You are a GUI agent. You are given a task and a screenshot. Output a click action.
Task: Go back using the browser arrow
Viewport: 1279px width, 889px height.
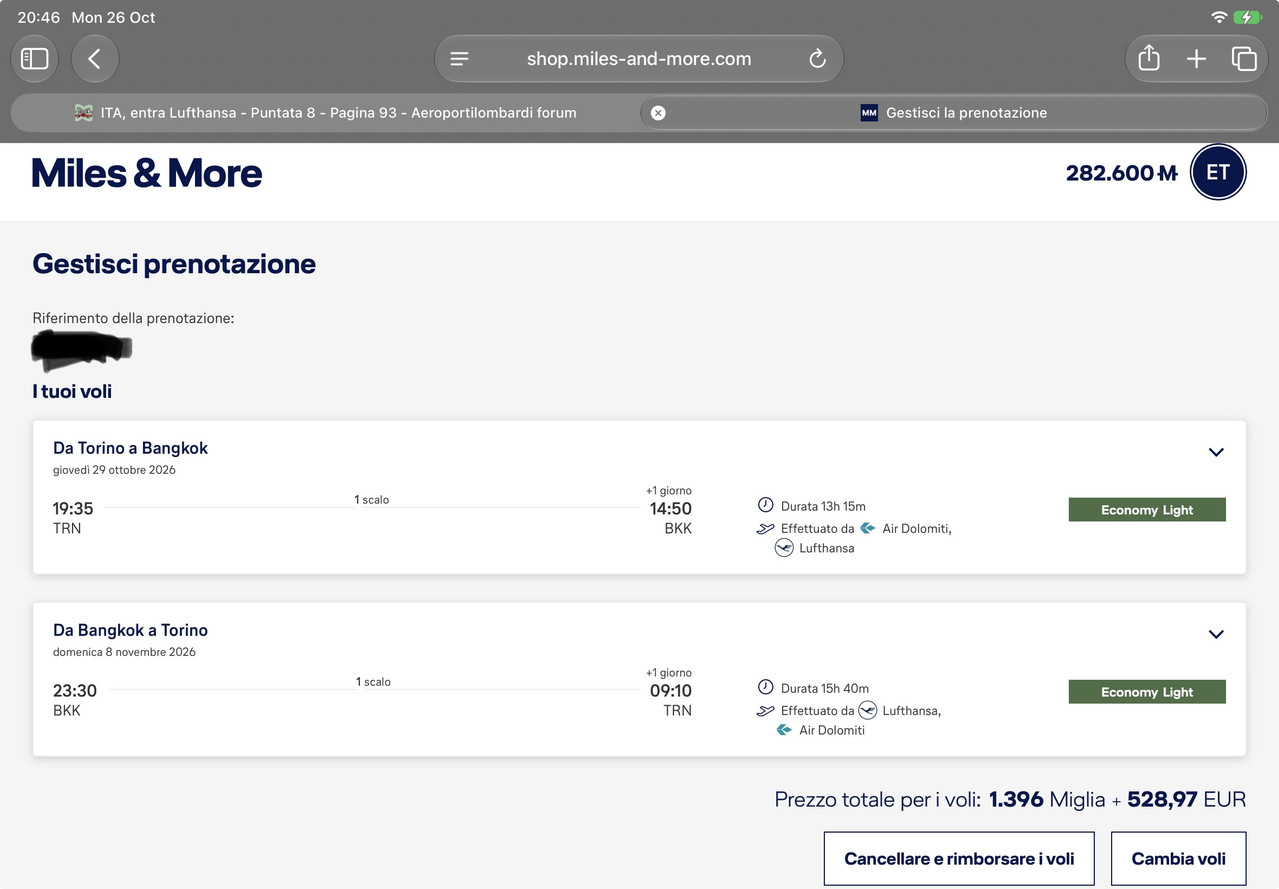(95, 59)
